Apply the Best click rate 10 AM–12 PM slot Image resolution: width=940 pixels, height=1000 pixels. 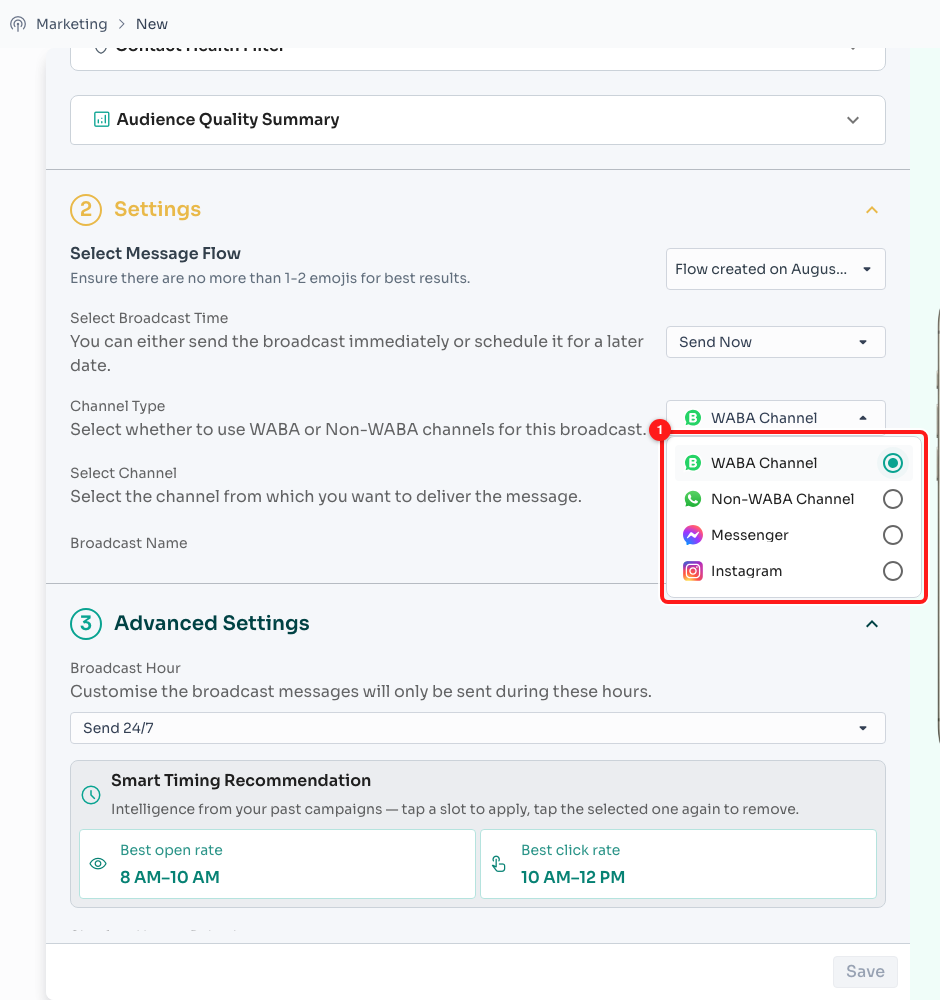point(679,864)
